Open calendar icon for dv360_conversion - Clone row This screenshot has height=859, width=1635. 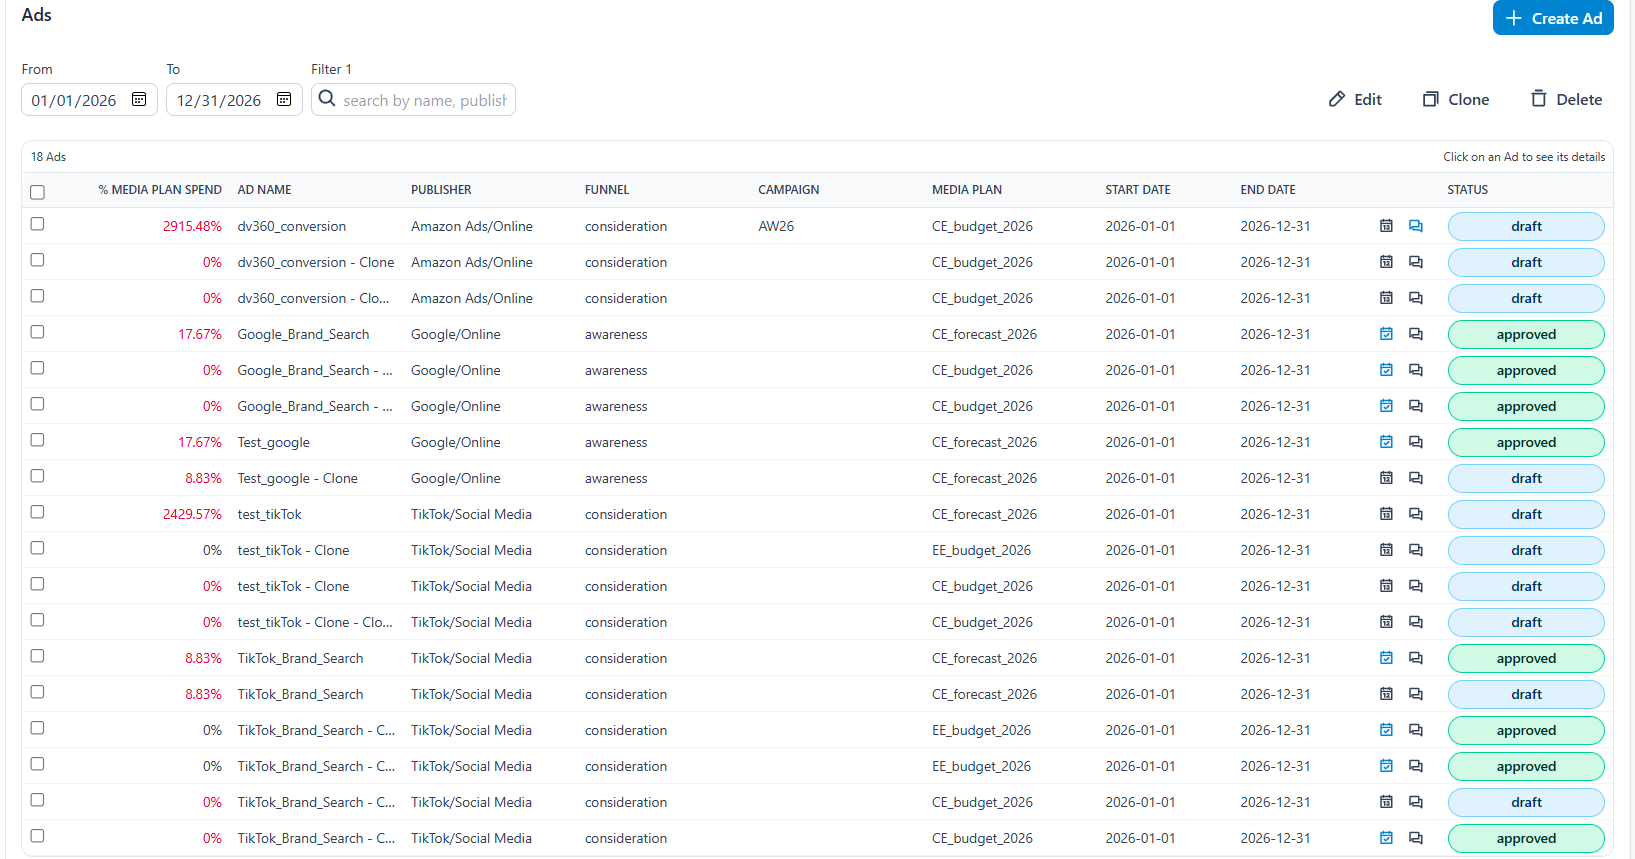point(1386,262)
